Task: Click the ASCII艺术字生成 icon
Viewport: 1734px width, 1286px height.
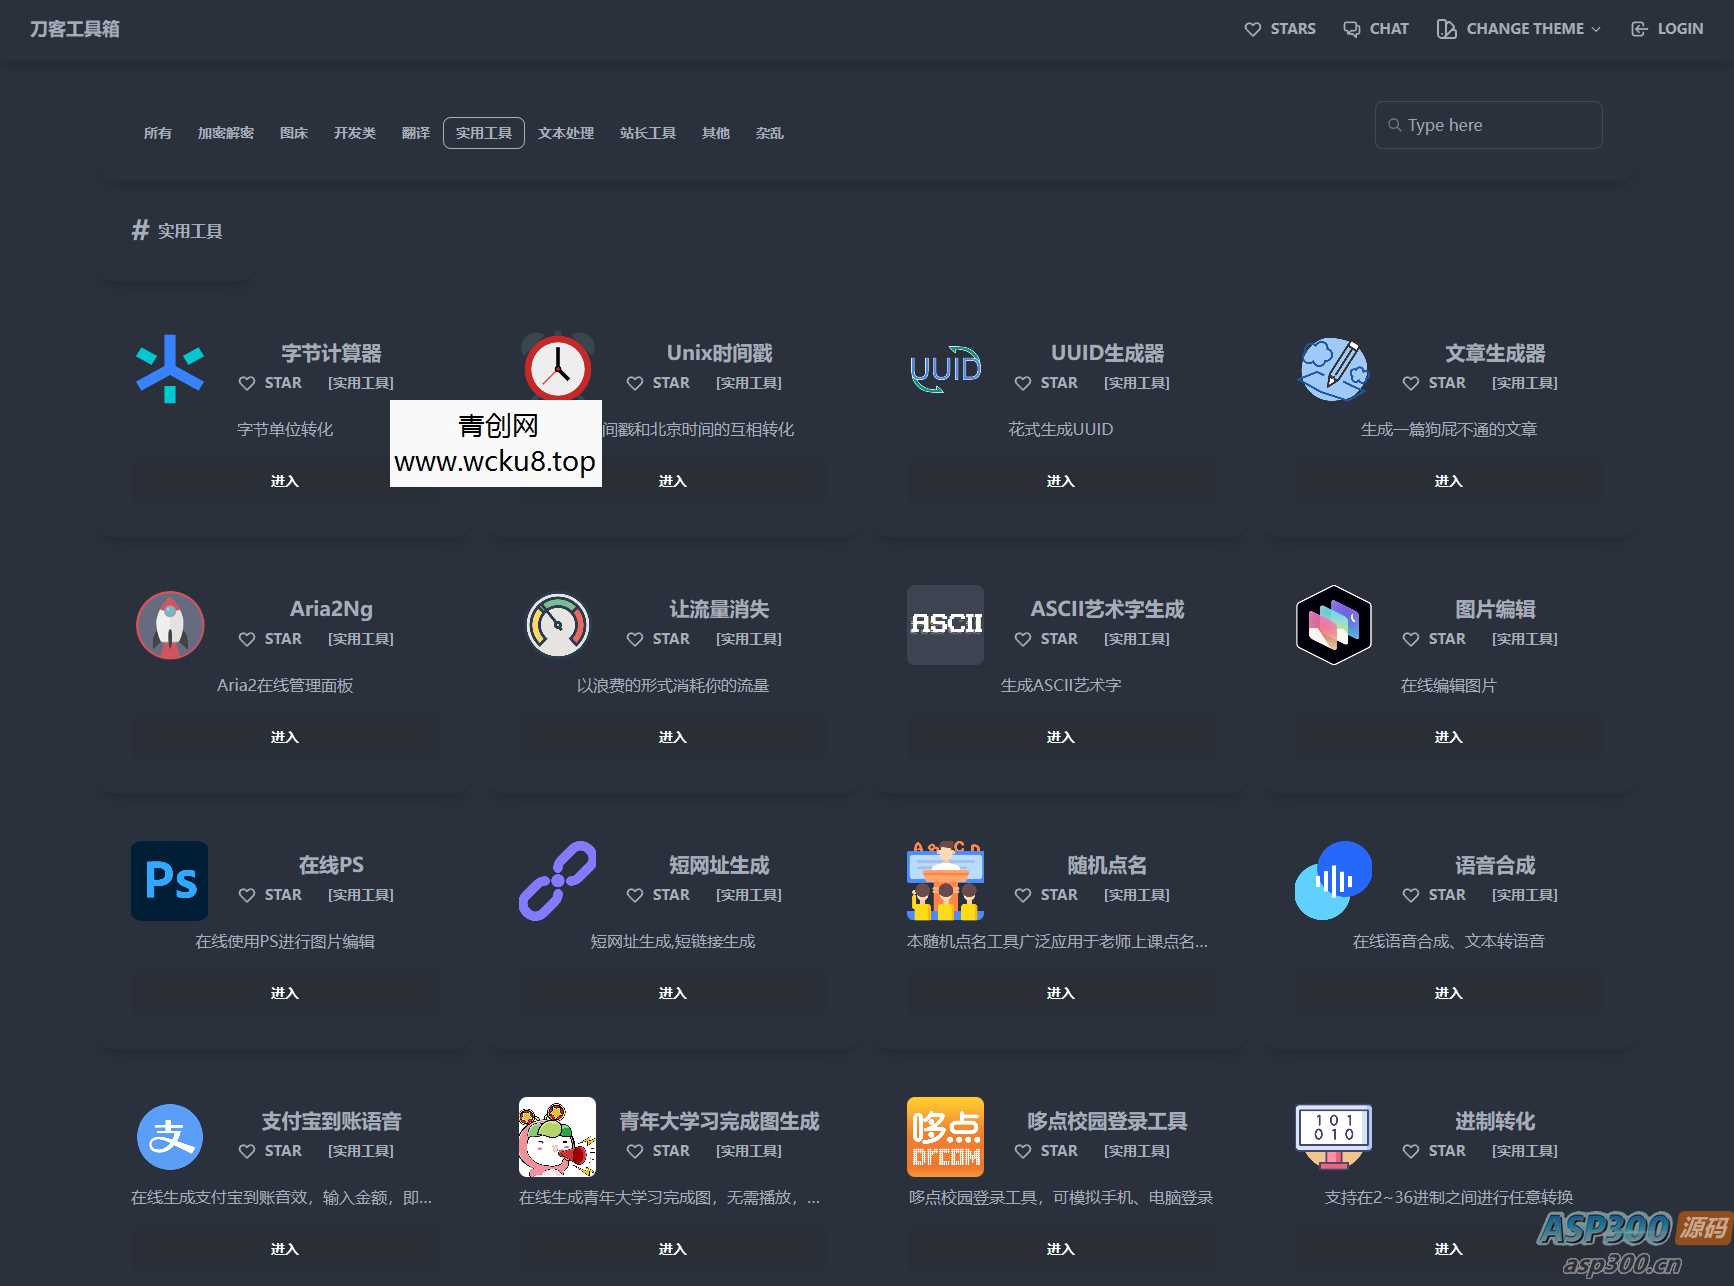Action: click(x=944, y=624)
